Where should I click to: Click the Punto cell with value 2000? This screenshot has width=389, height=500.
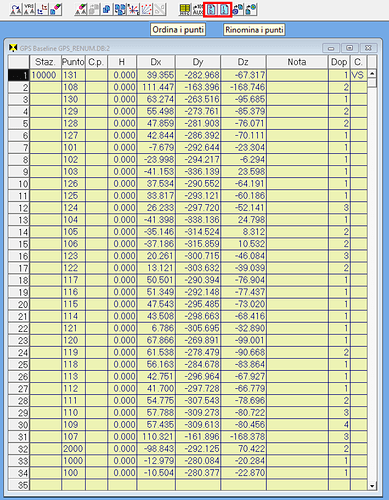pos(73,449)
